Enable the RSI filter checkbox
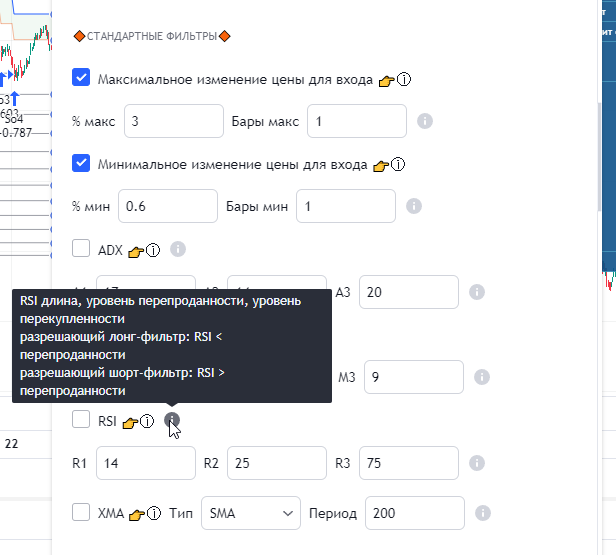616x555 pixels. tap(82, 421)
